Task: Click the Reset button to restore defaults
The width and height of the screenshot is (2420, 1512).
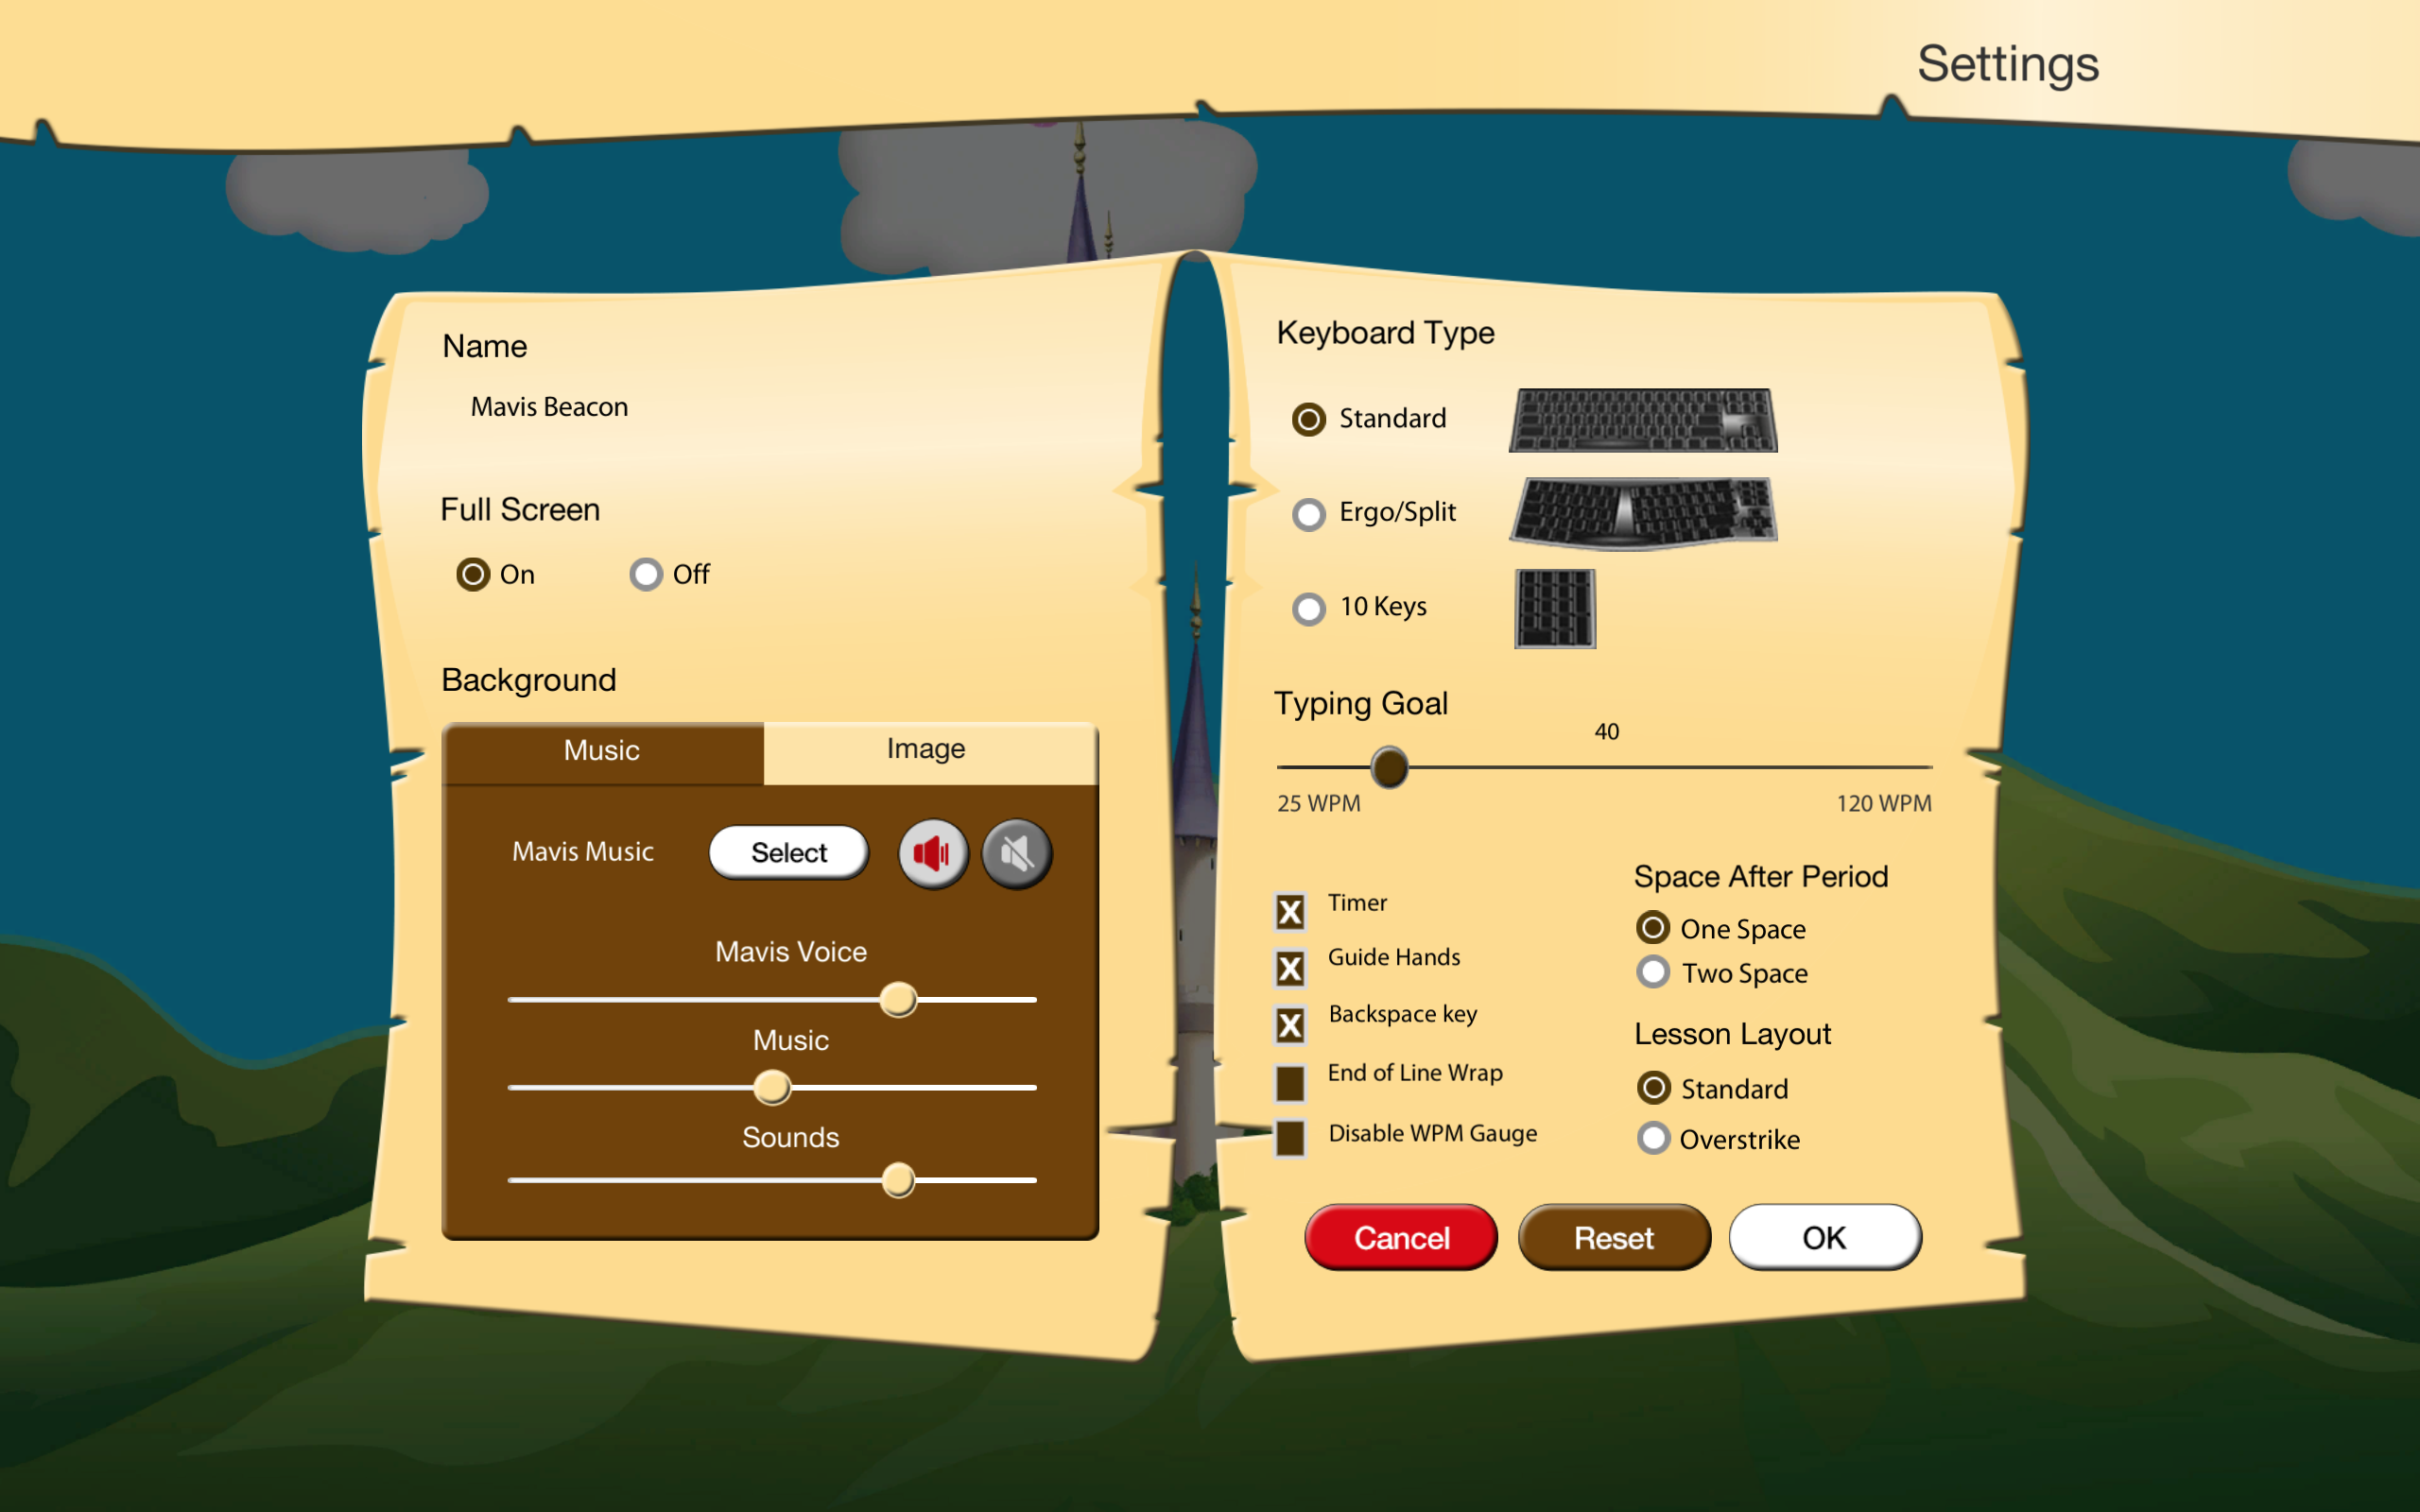Action: [1610, 1237]
